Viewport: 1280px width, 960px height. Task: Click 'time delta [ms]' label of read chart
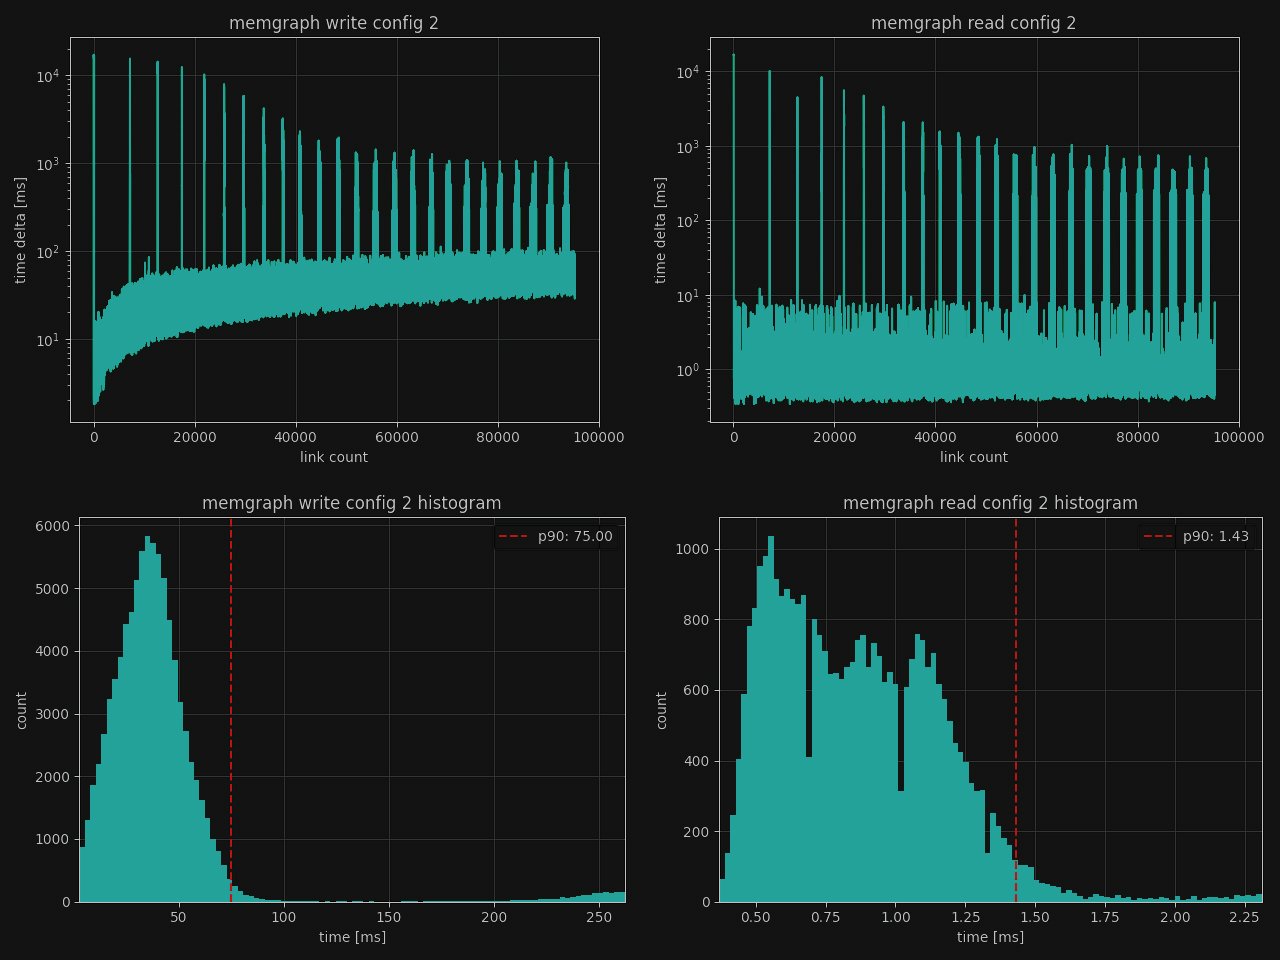661,230
